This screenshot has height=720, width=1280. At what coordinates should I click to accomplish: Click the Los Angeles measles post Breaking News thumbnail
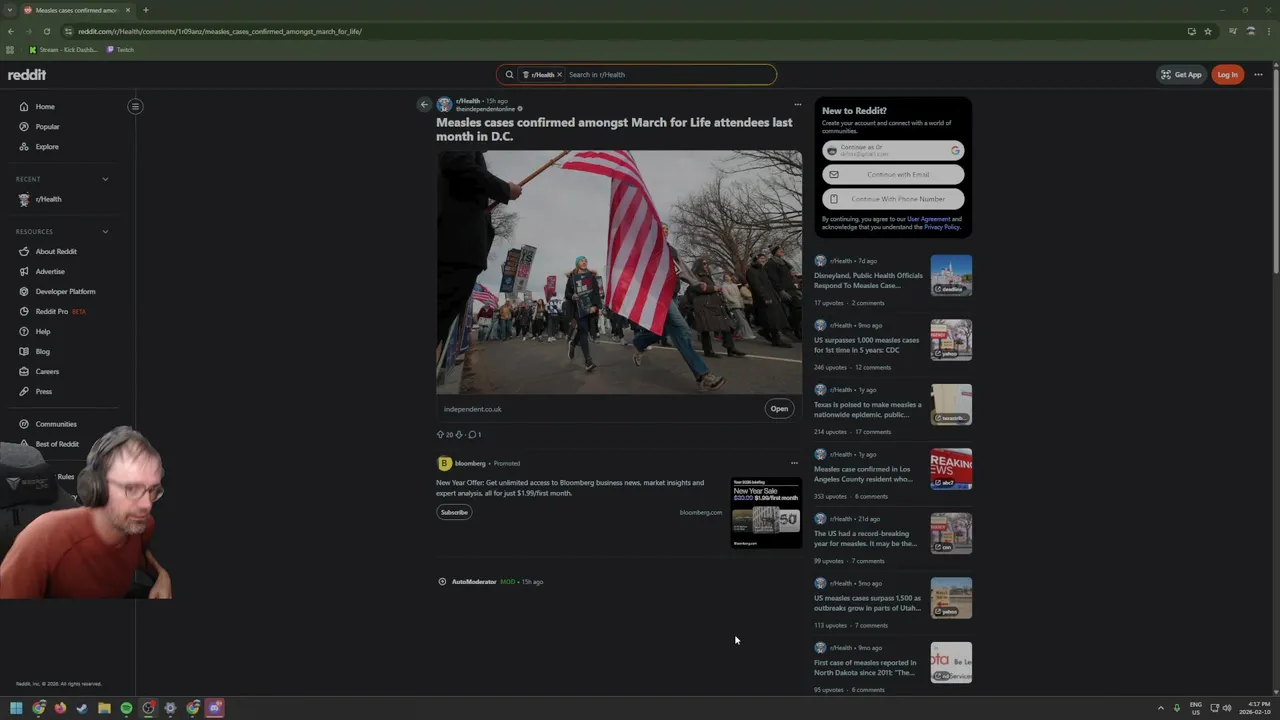coord(951,469)
